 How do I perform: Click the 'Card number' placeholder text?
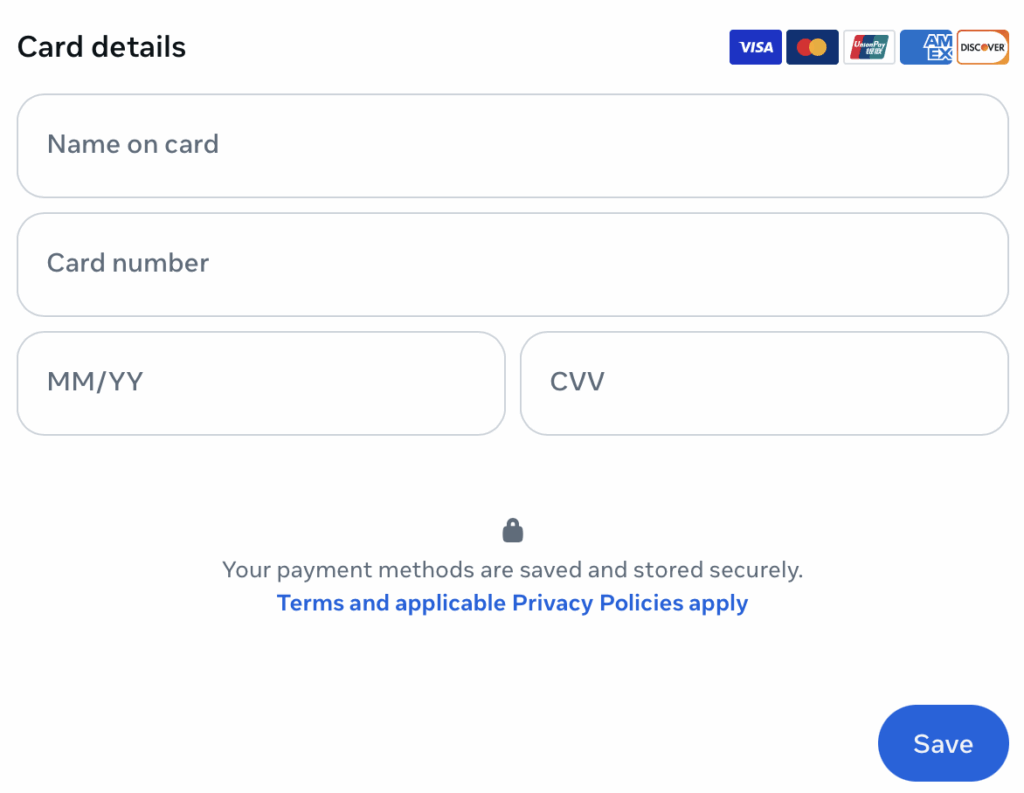pyautogui.click(x=128, y=263)
